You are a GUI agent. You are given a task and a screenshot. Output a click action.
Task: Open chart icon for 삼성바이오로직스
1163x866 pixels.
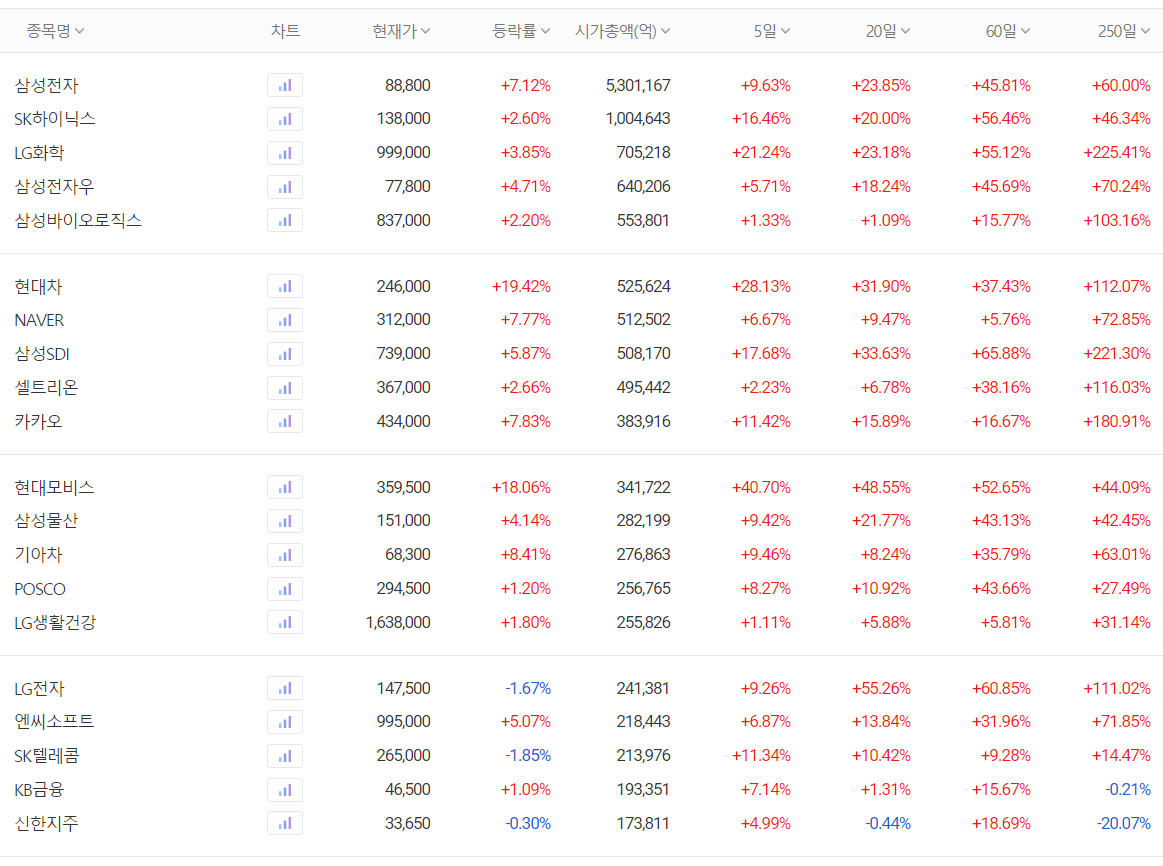coord(285,220)
